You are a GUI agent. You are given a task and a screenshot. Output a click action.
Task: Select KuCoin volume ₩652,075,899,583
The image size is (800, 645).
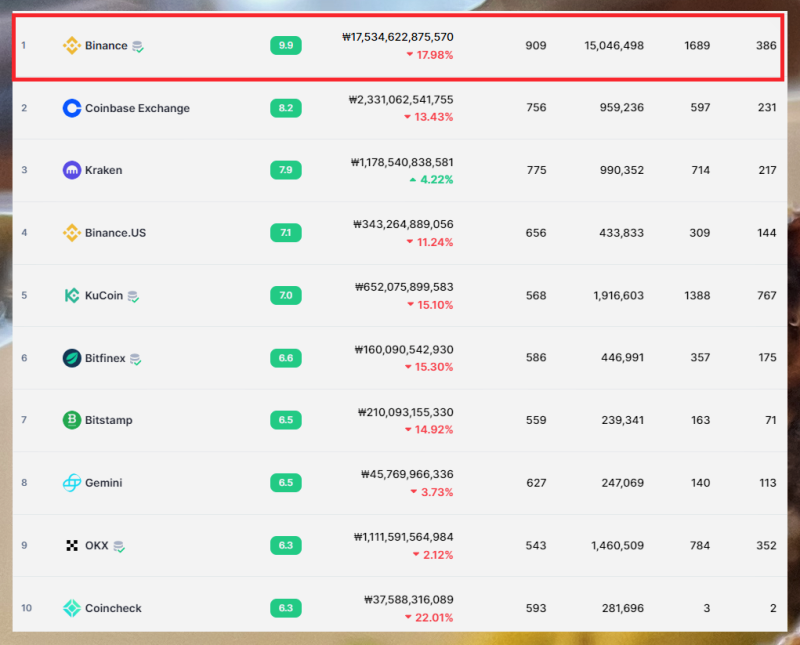[404, 287]
